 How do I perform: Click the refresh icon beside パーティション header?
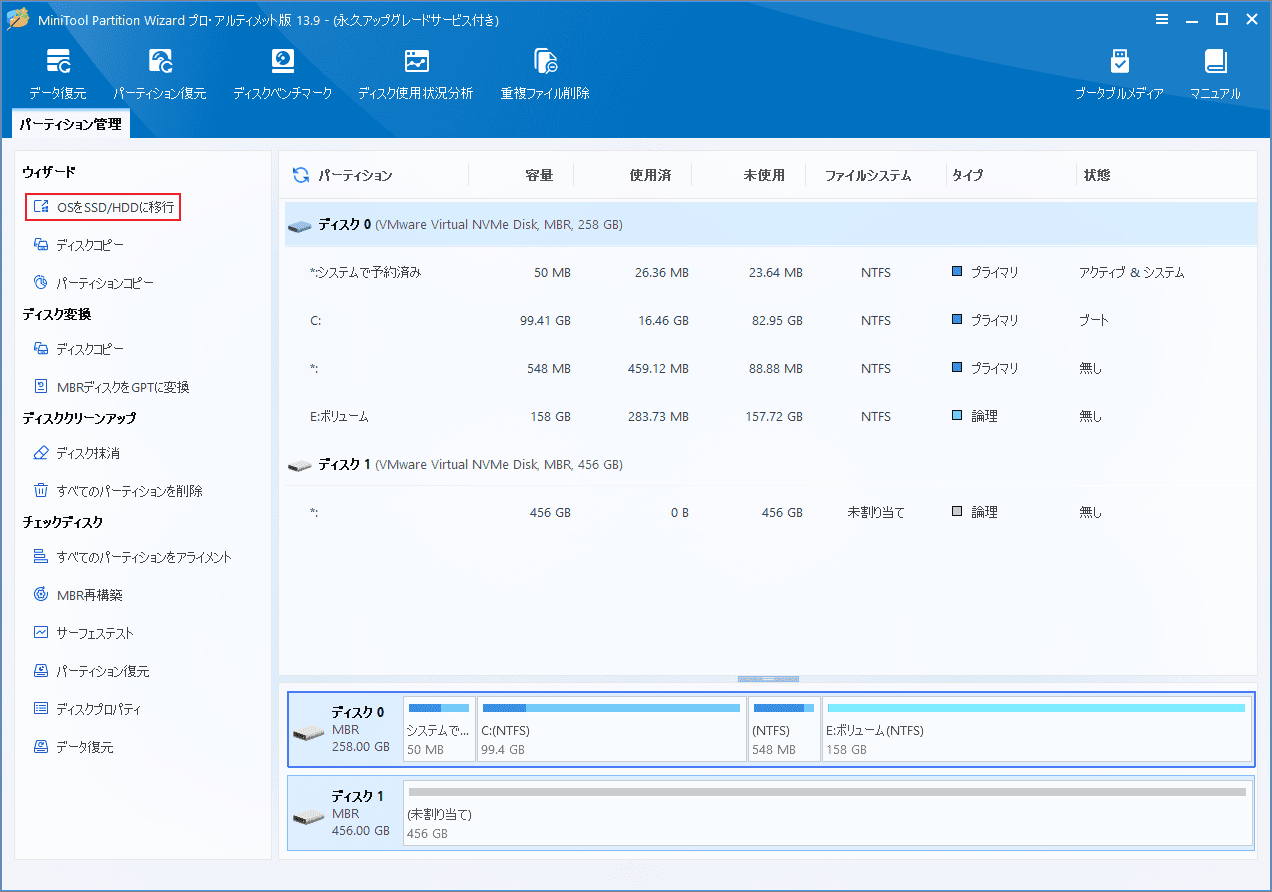tap(300, 175)
